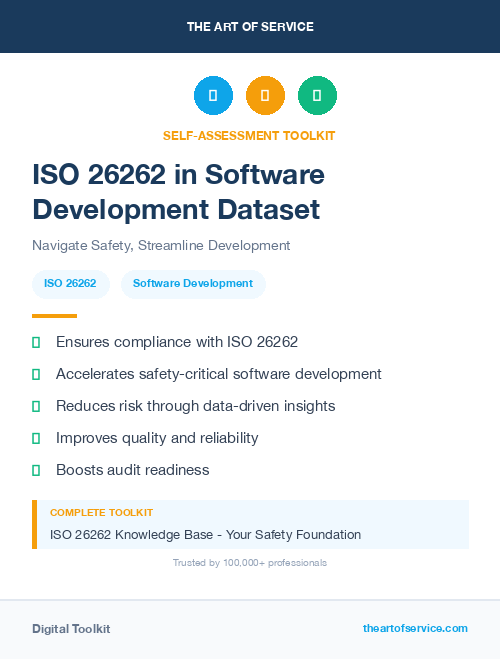Click Navigate Safety, Streamline Development subtitle
The width and height of the screenshot is (500, 659).
pyautogui.click(x=161, y=245)
